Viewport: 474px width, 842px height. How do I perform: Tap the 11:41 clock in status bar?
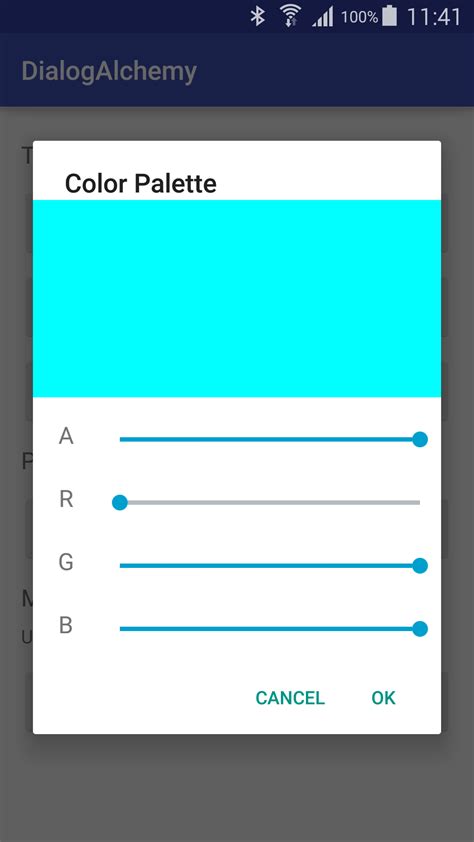(x=434, y=17)
